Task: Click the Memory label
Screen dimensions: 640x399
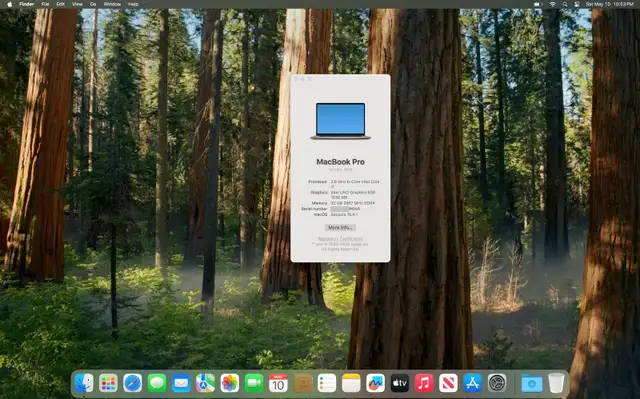Action: pos(320,203)
